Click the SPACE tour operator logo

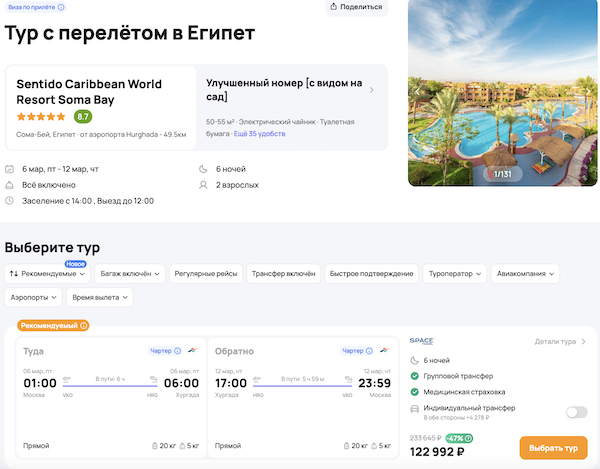point(421,341)
